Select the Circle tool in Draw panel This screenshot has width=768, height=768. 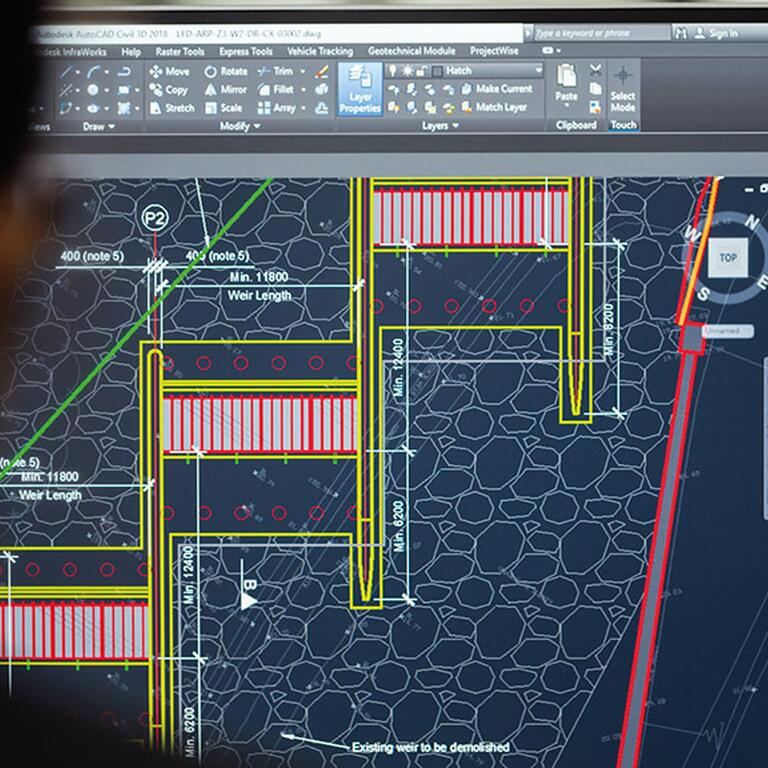click(x=93, y=90)
